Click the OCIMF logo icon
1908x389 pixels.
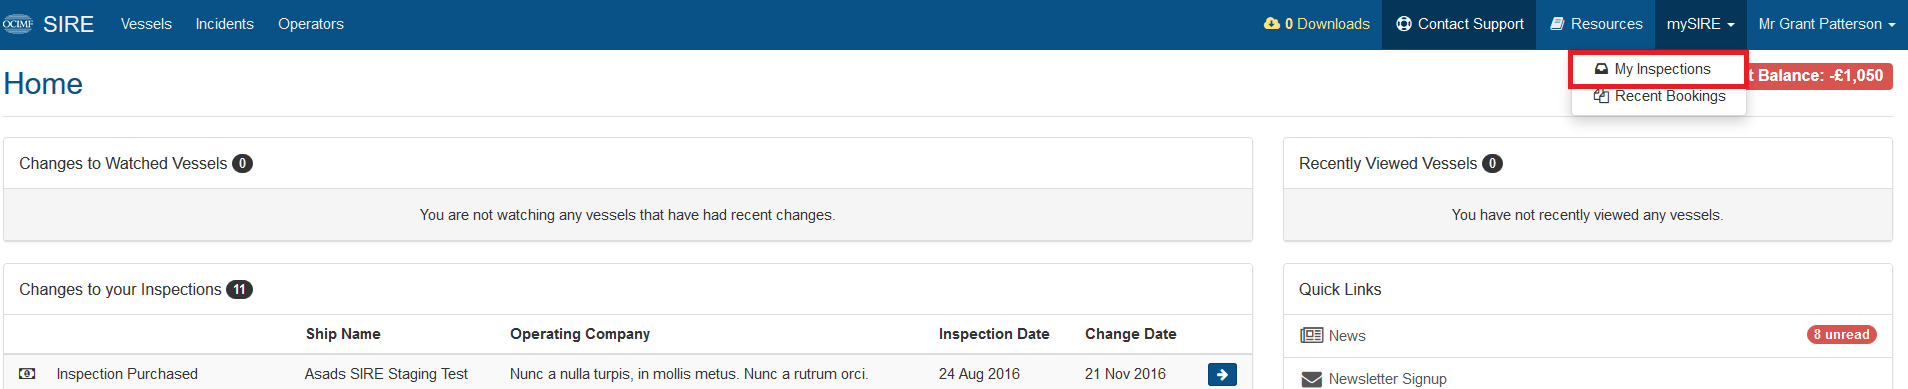17,24
